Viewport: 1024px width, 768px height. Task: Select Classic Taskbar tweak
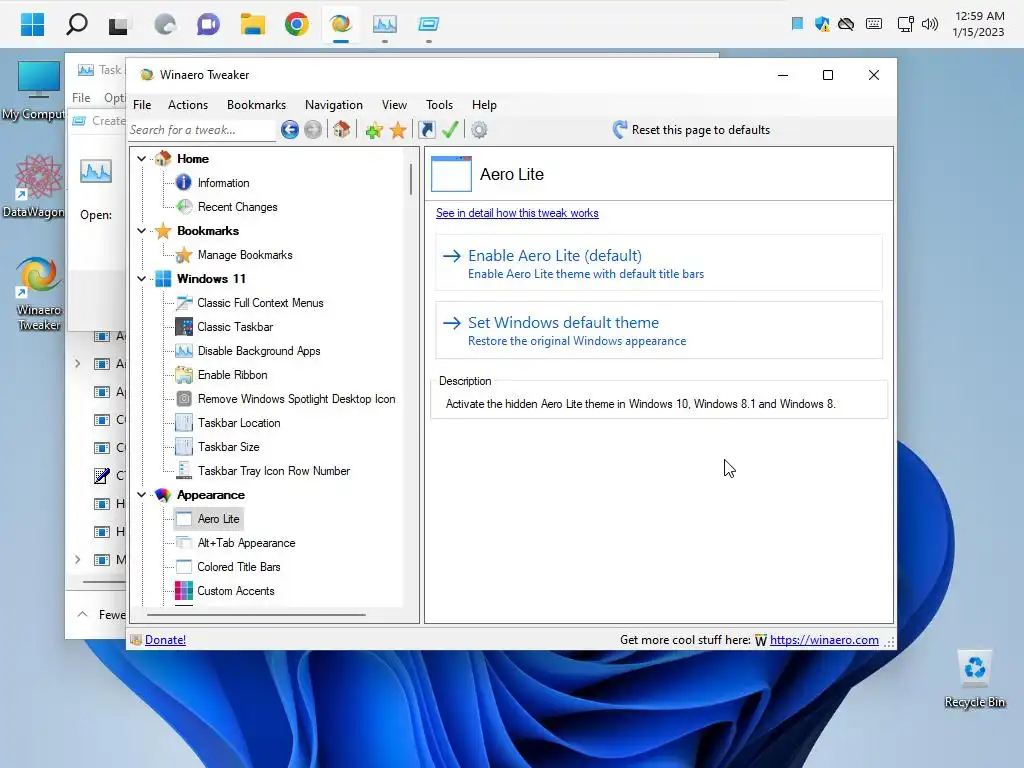[235, 327]
